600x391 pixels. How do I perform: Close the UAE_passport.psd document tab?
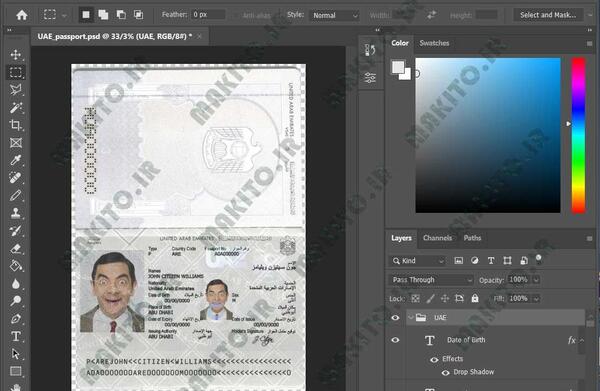(x=199, y=36)
